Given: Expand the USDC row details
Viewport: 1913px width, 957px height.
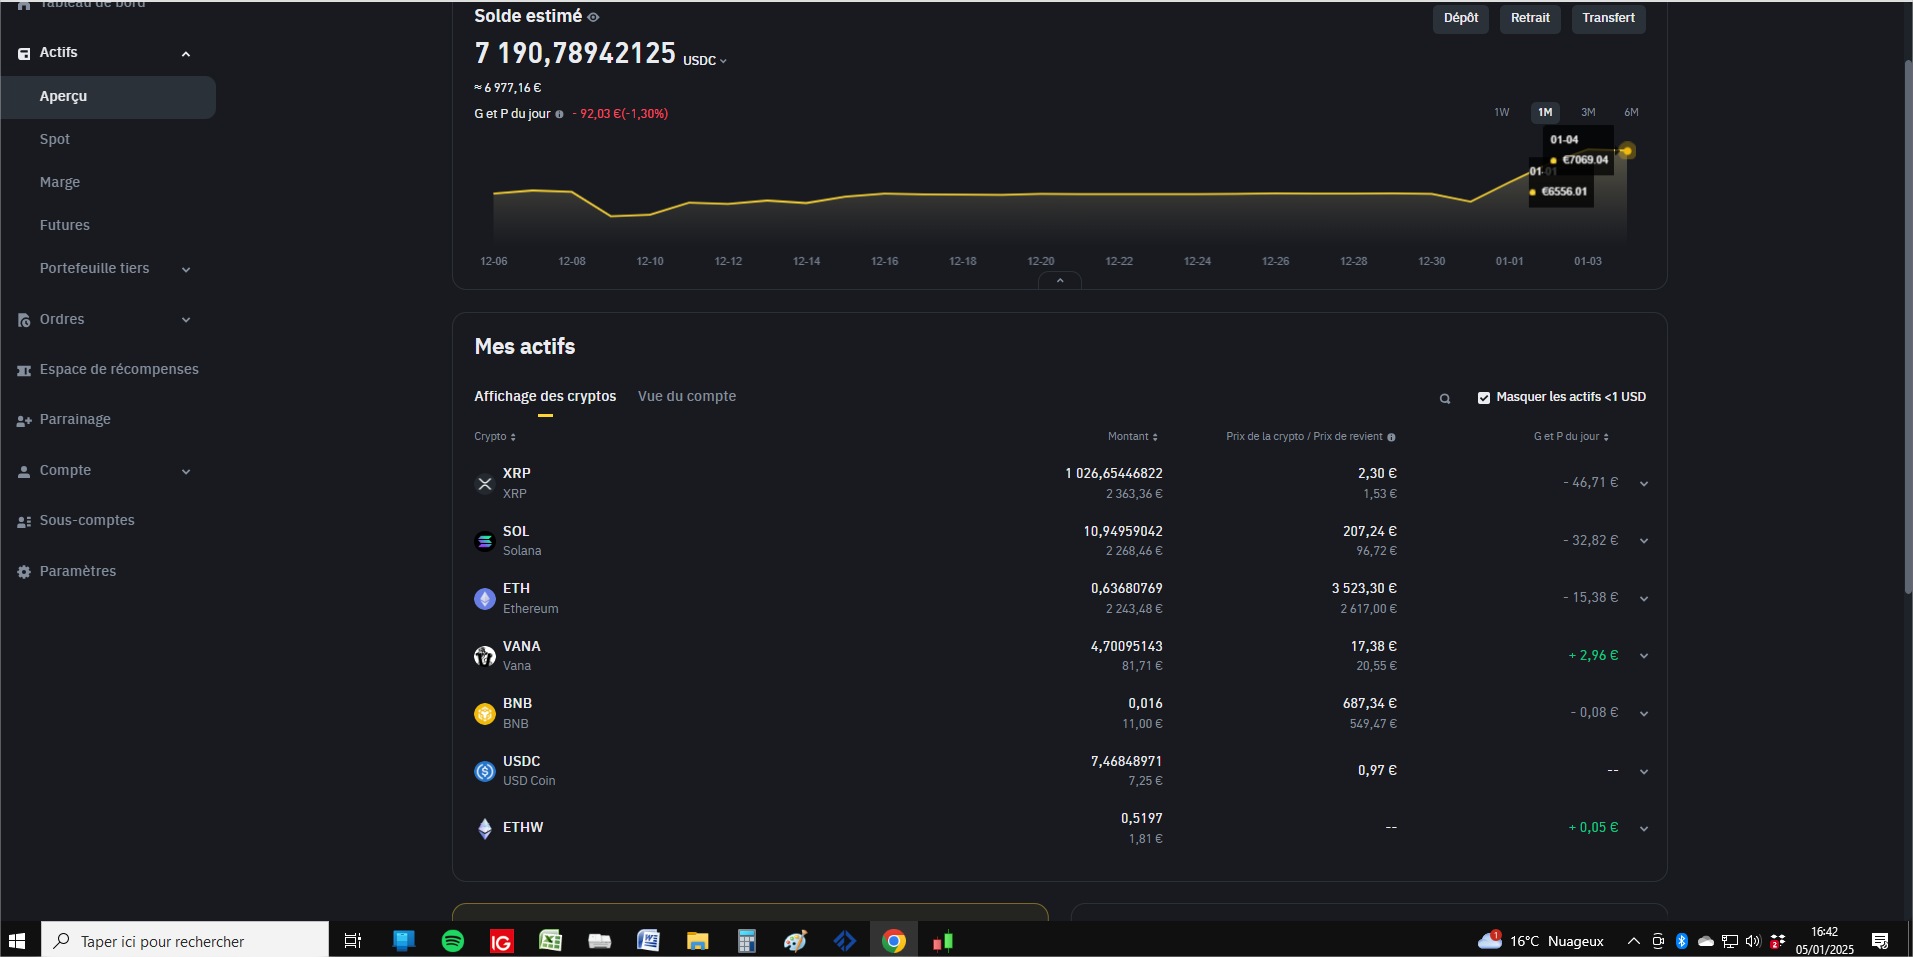Looking at the screenshot, I should coord(1644,772).
